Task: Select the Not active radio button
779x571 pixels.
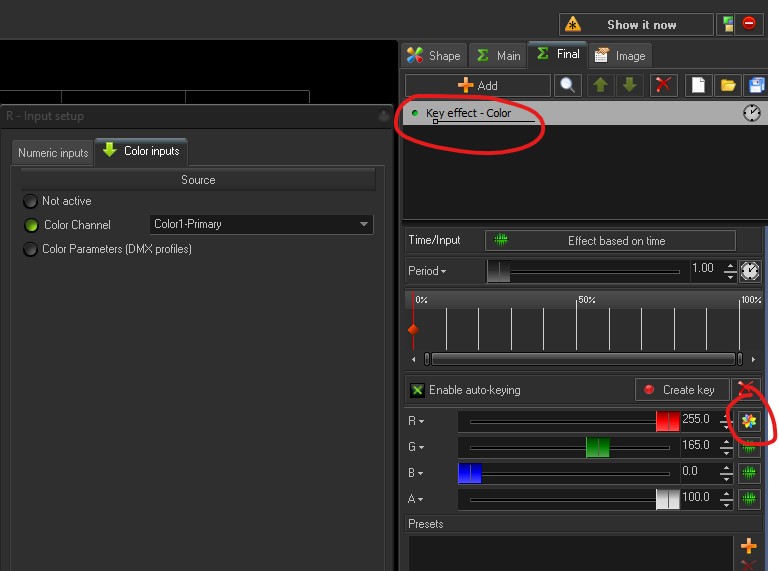Action: 31,201
